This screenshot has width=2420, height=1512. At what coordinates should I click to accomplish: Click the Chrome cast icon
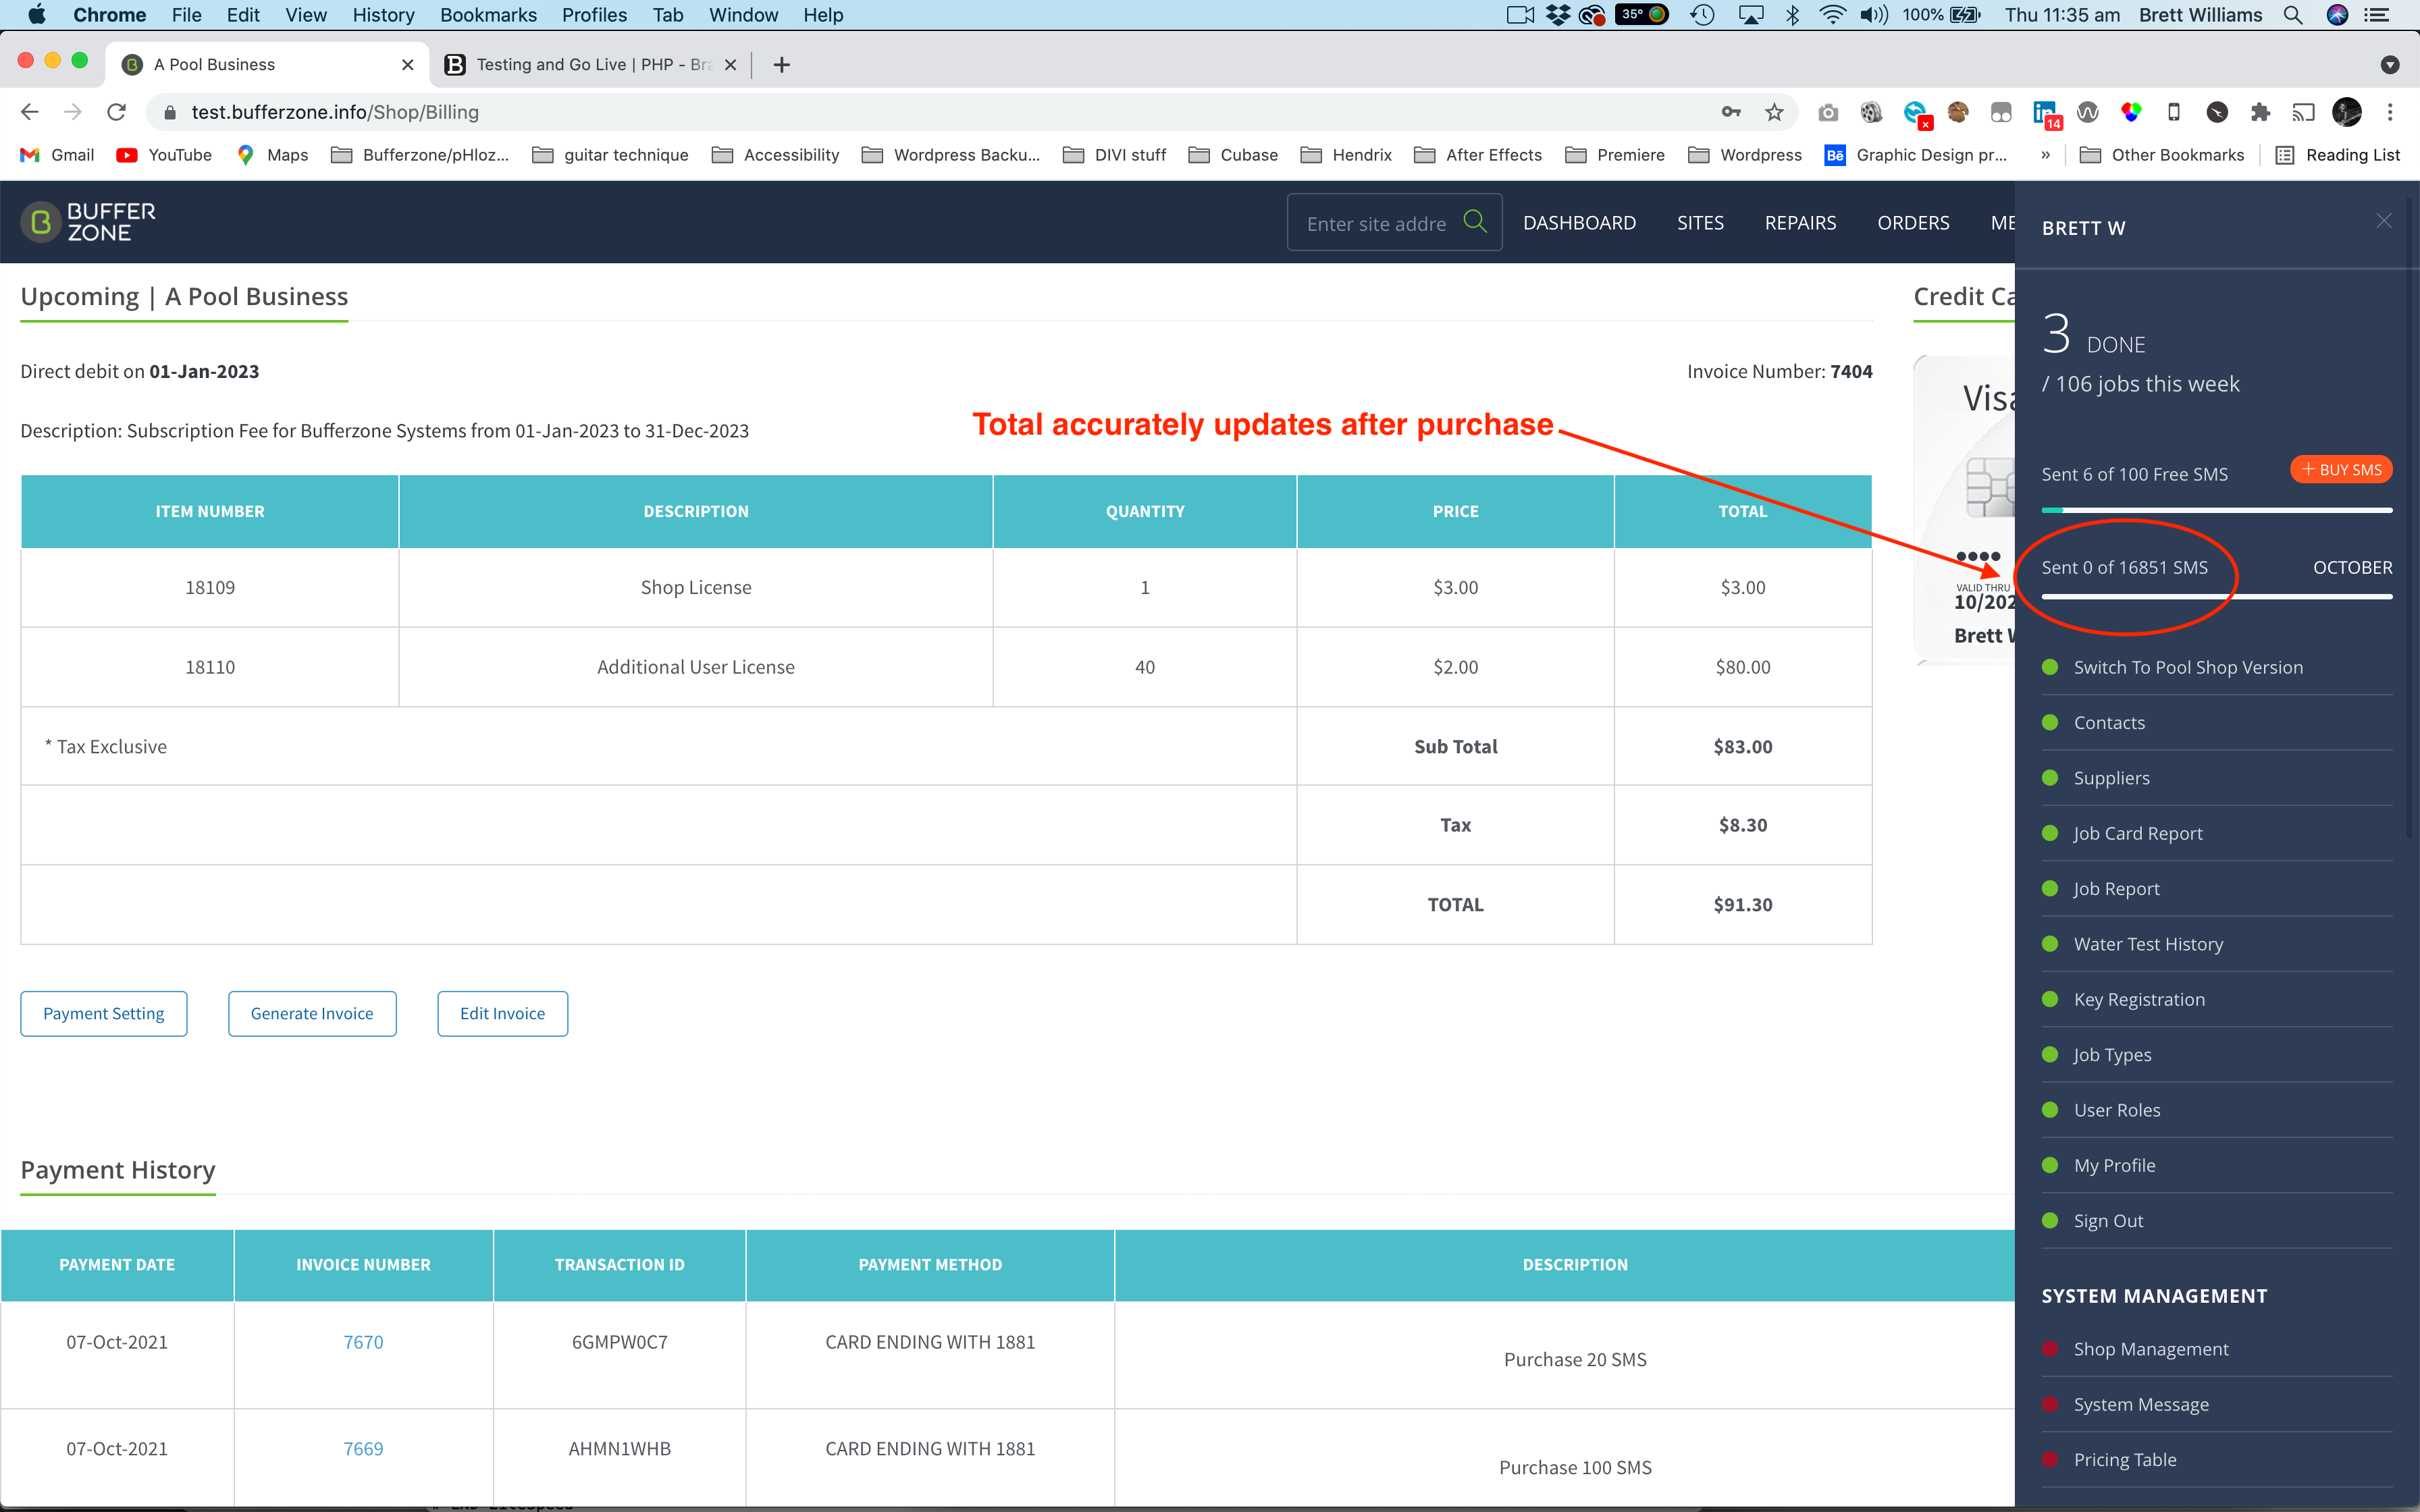(x=2303, y=112)
